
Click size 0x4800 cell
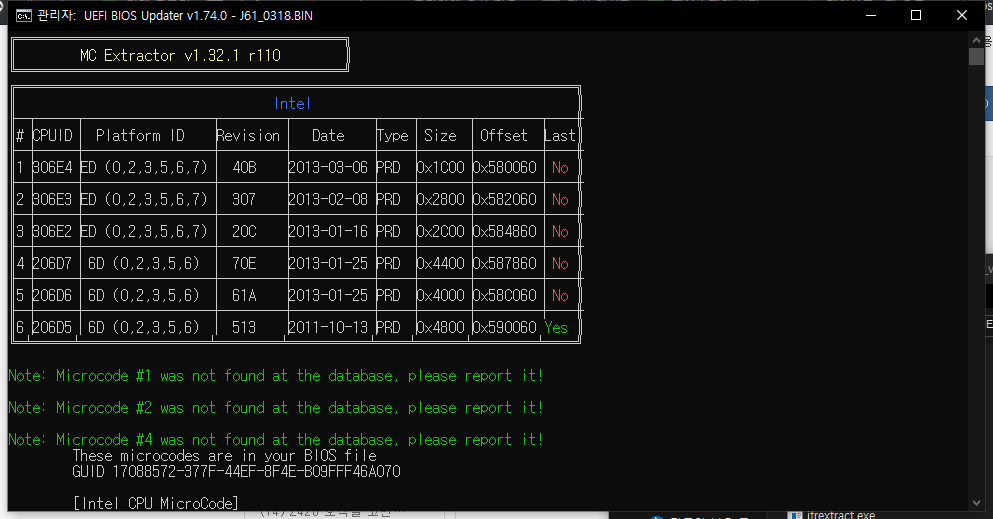[441, 327]
